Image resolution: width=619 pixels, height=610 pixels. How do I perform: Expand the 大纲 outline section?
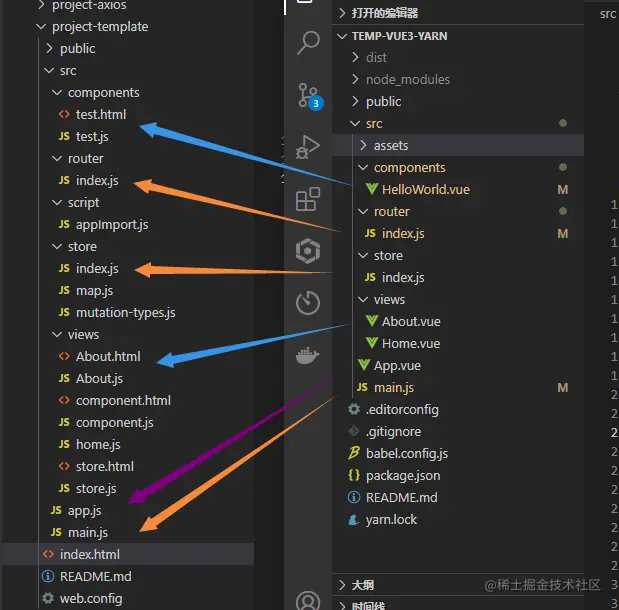coord(342,585)
